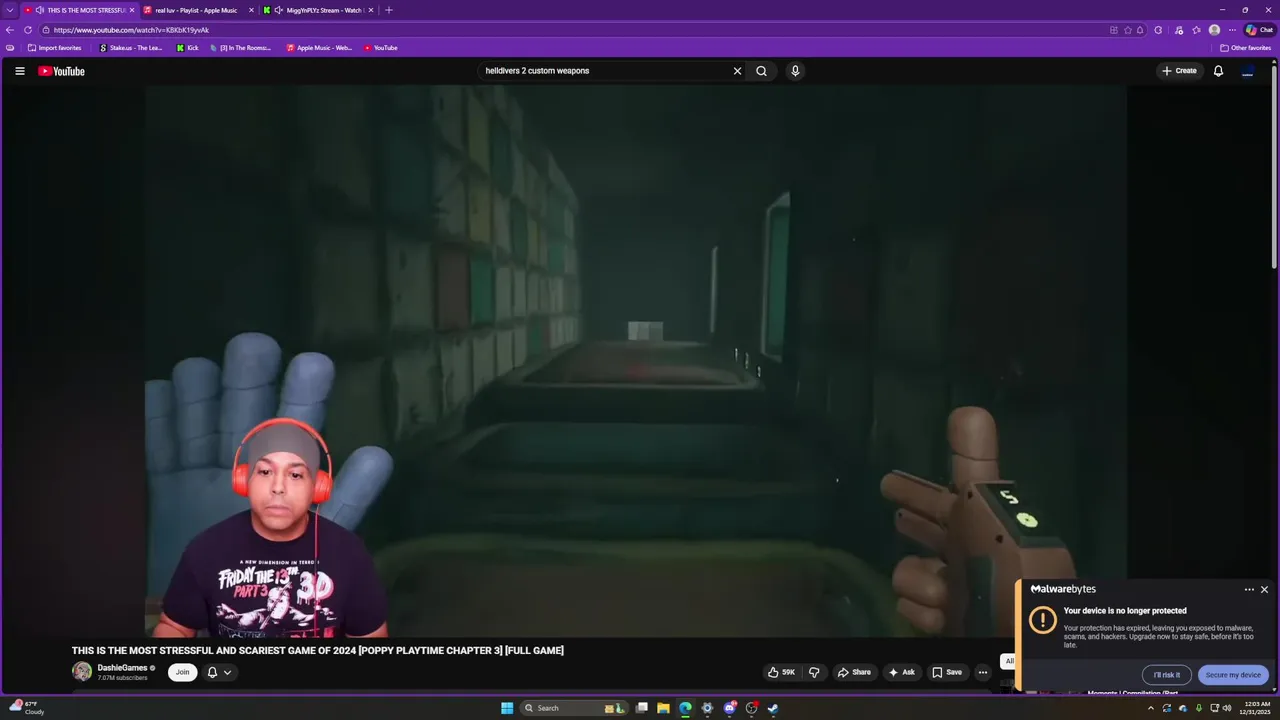1280x720 pixels.
Task: Open File Explorer from the taskbar
Action: point(663,708)
